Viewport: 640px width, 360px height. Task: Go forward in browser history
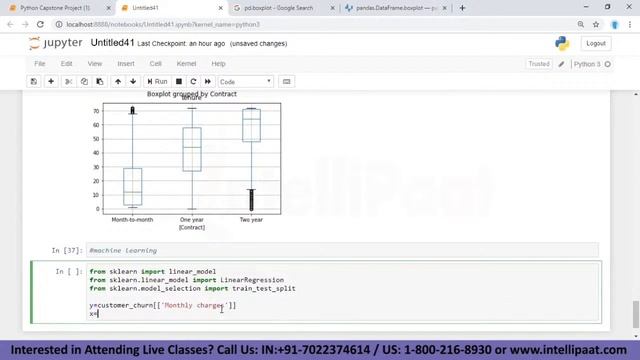click(x=25, y=24)
